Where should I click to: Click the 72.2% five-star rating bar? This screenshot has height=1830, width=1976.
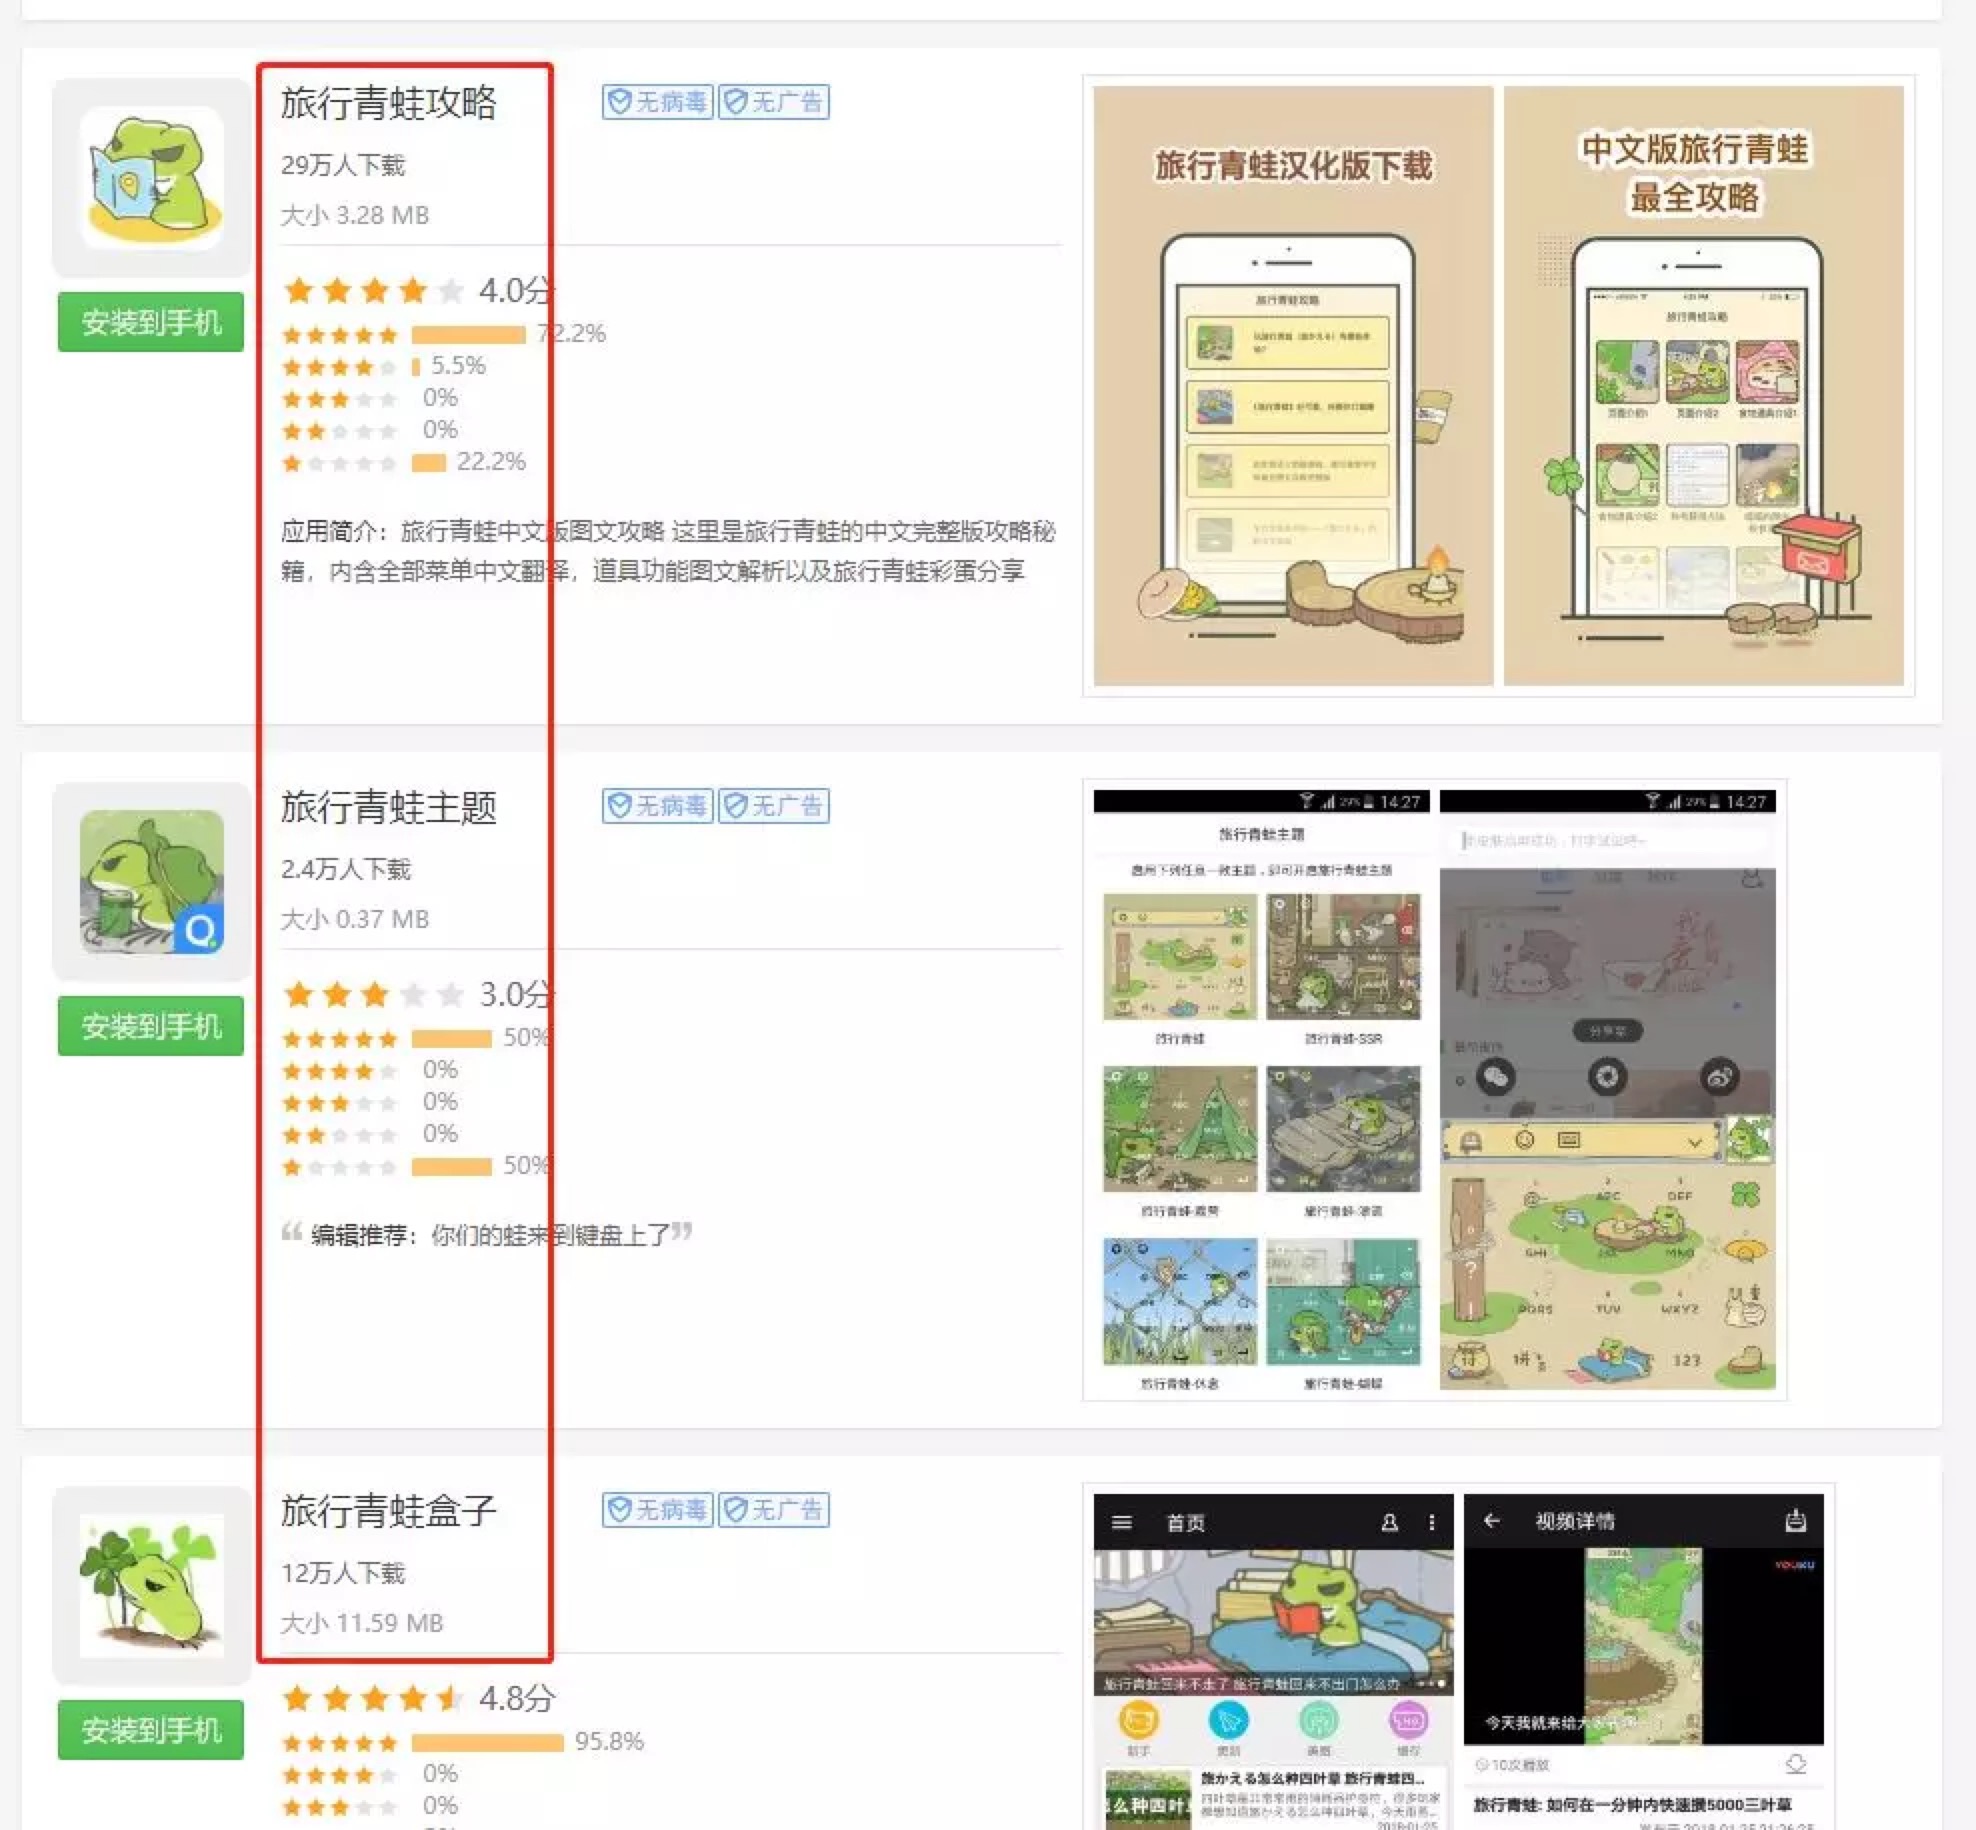click(x=468, y=335)
